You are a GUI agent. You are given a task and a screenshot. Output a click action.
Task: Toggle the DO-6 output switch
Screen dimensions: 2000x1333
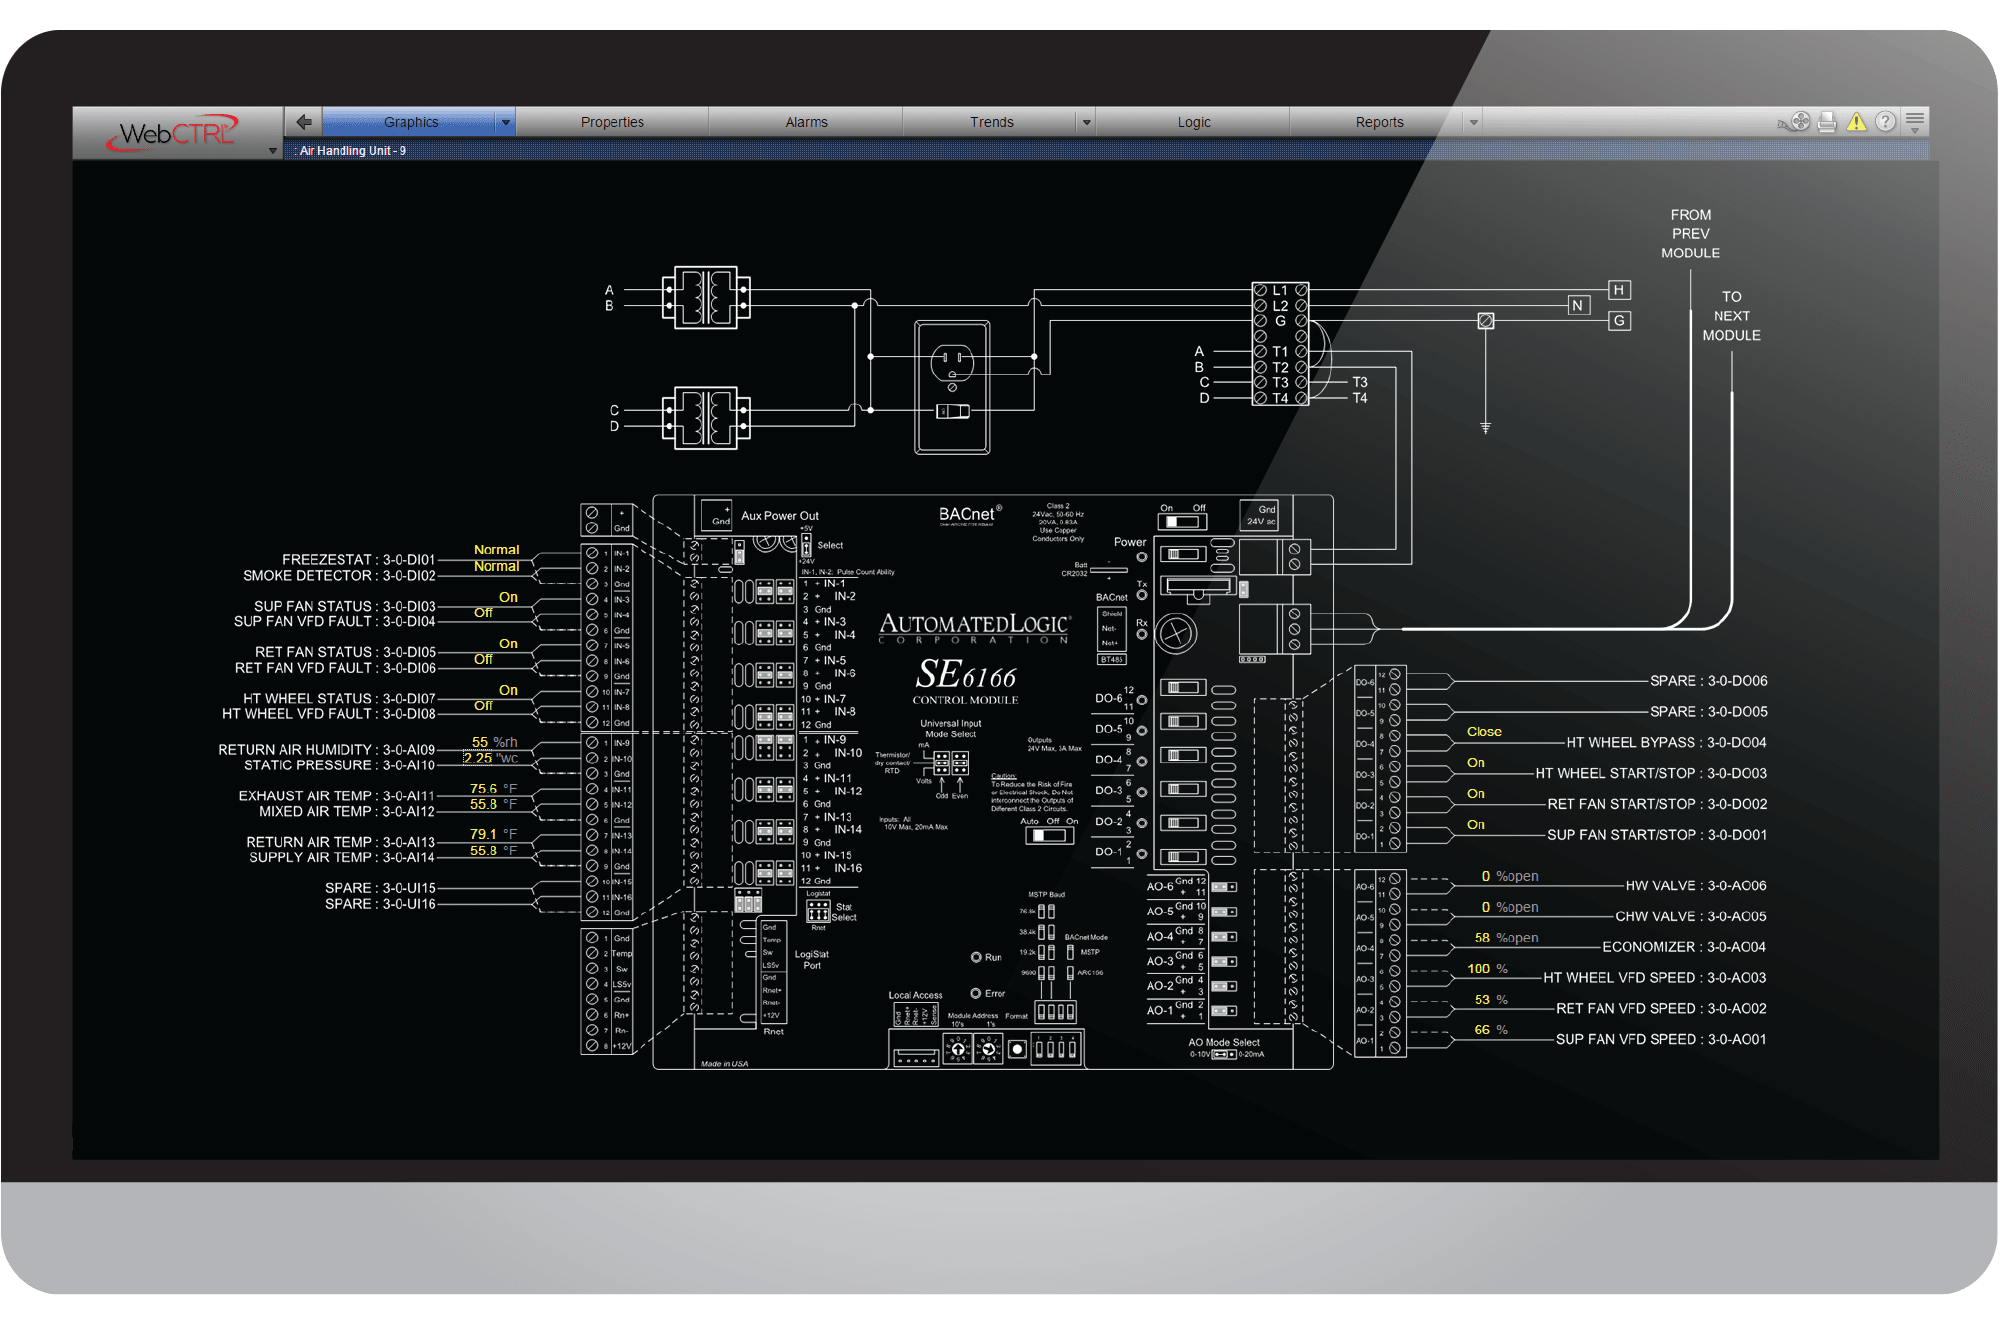[1183, 688]
